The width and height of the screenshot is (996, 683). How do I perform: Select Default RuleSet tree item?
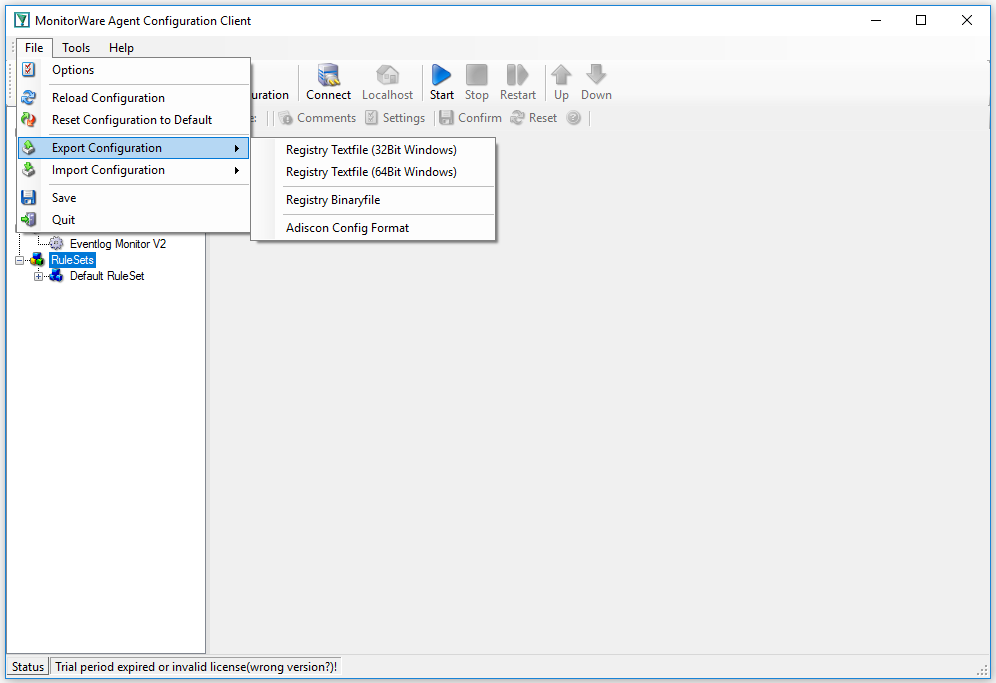(x=107, y=276)
